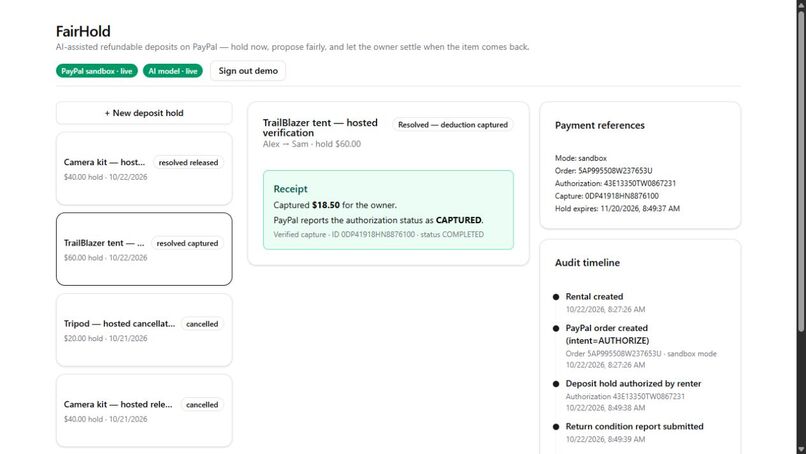Create a new deposit hold

144,113
